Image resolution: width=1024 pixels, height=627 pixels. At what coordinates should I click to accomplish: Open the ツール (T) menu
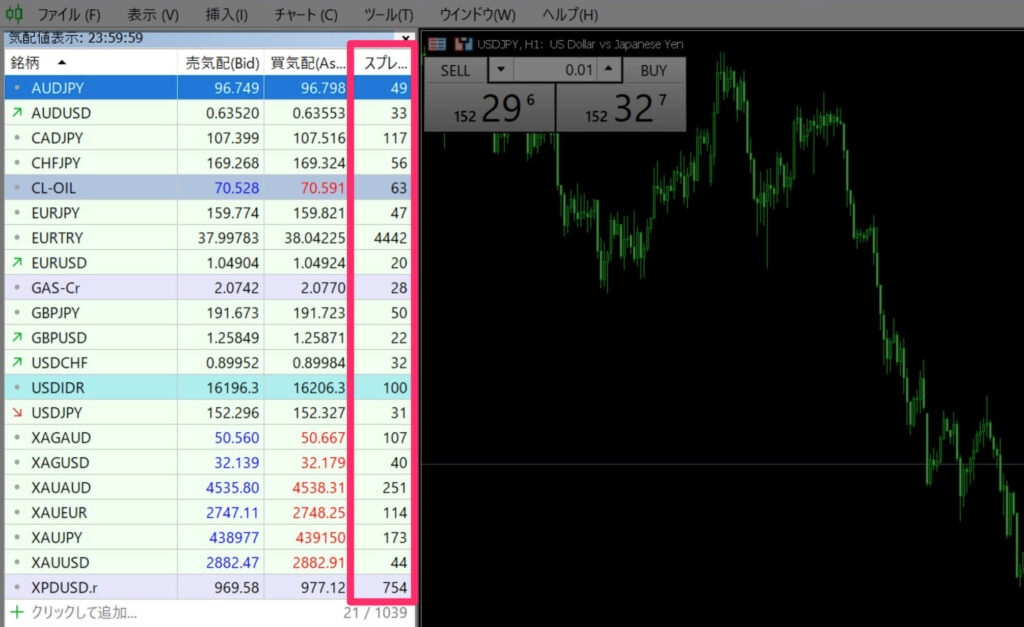pyautogui.click(x=388, y=15)
